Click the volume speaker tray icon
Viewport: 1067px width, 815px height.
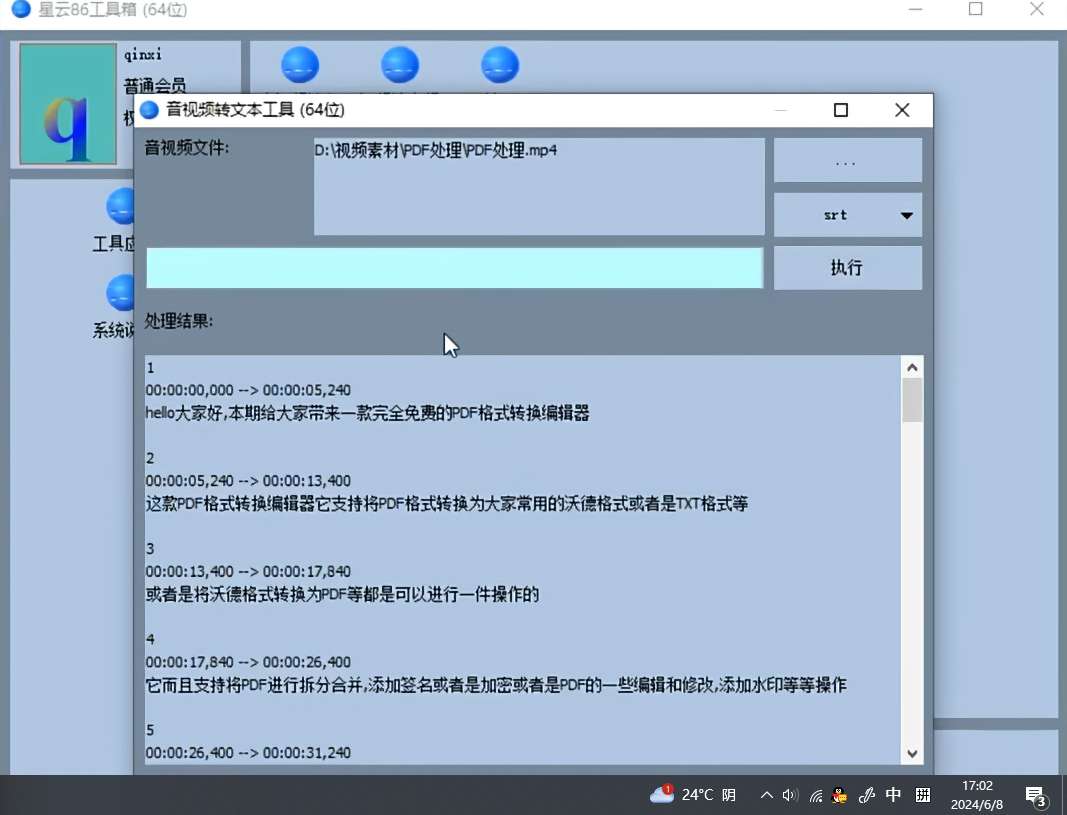point(790,796)
